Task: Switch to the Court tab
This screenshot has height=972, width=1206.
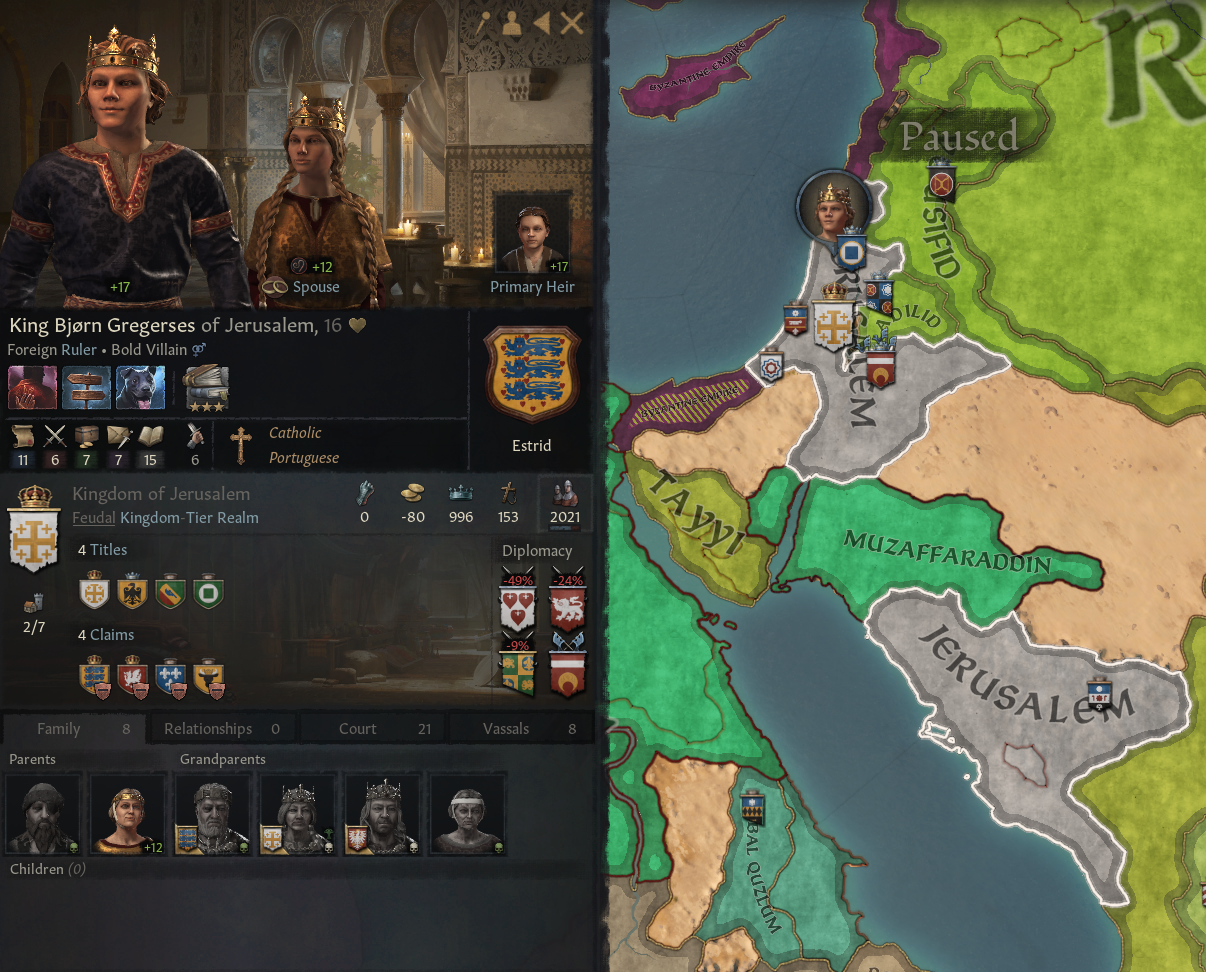Action: [370, 729]
